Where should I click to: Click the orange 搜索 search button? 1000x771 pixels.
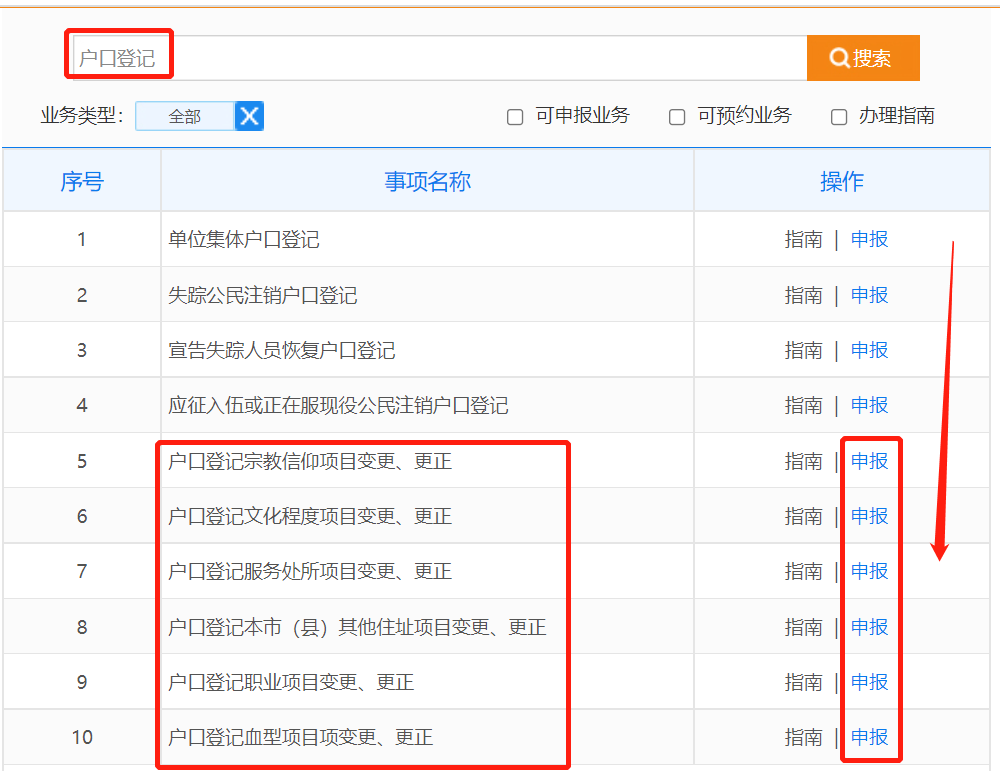tap(862, 58)
